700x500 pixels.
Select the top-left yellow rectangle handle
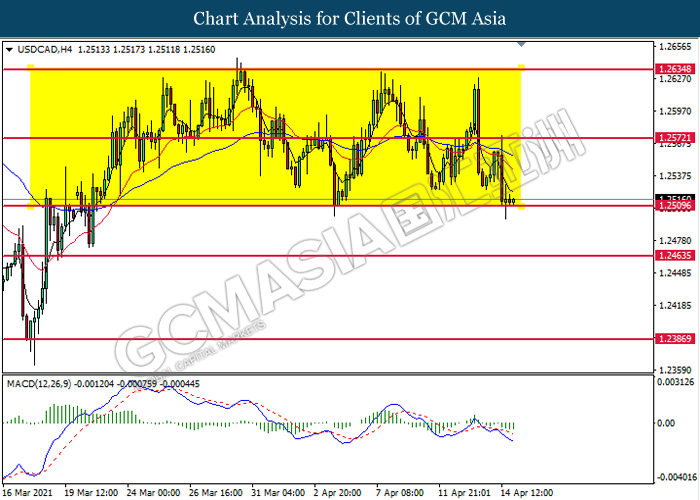tap(30, 67)
